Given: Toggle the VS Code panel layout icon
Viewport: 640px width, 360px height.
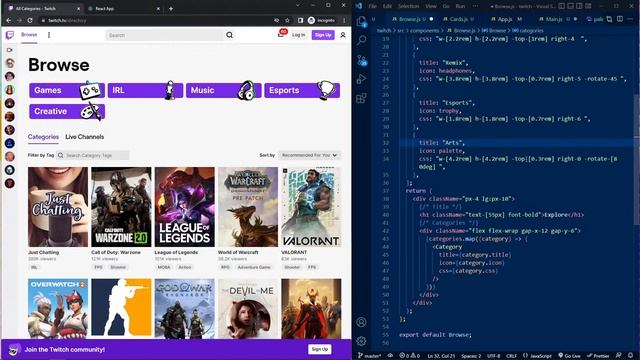Looking at the screenshot, I should click(571, 6).
